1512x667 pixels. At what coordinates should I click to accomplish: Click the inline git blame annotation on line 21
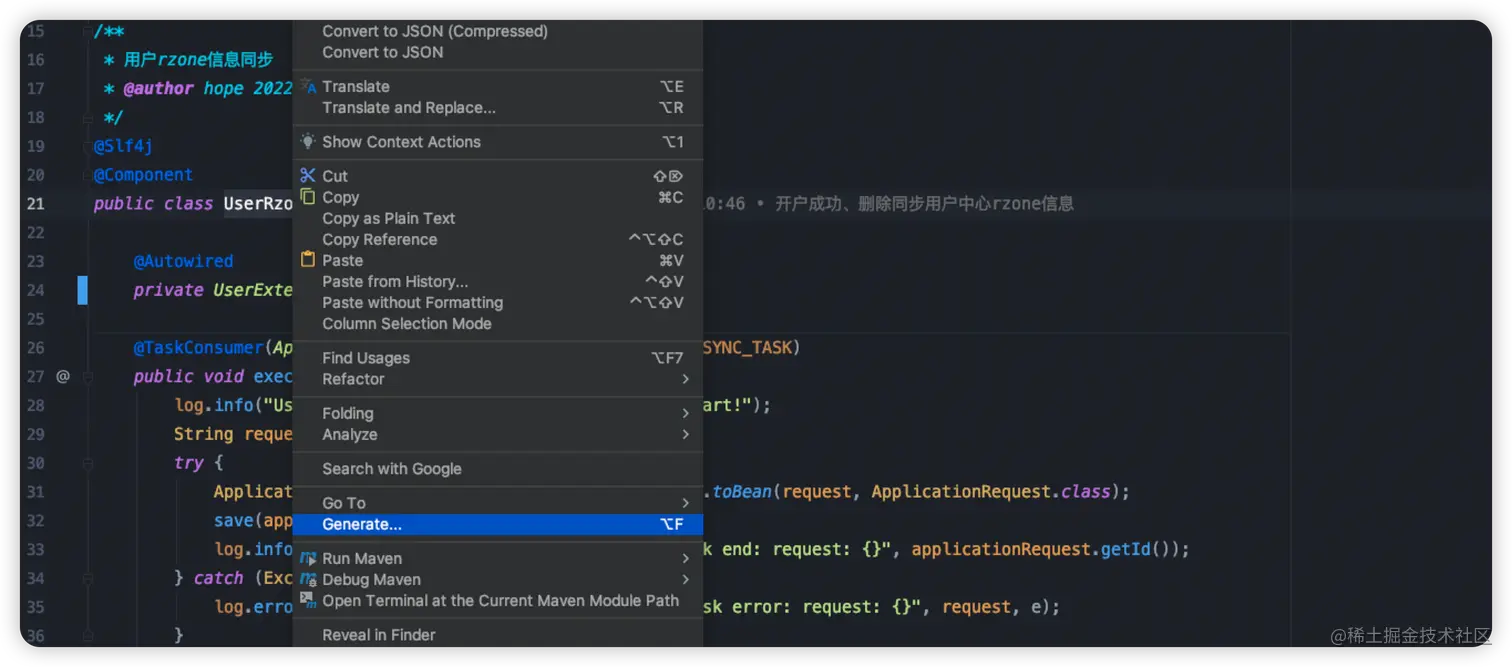click(888, 203)
